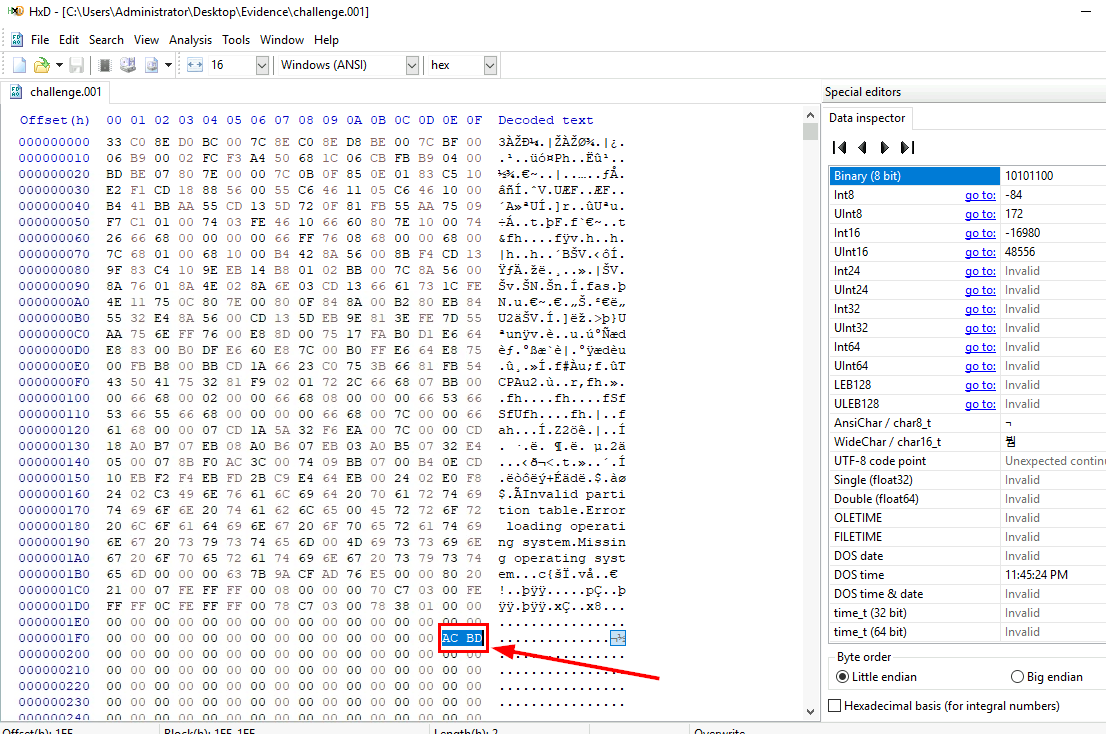Follow the go to link for Int32
Image resolution: width=1106 pixels, height=734 pixels.
980,310
